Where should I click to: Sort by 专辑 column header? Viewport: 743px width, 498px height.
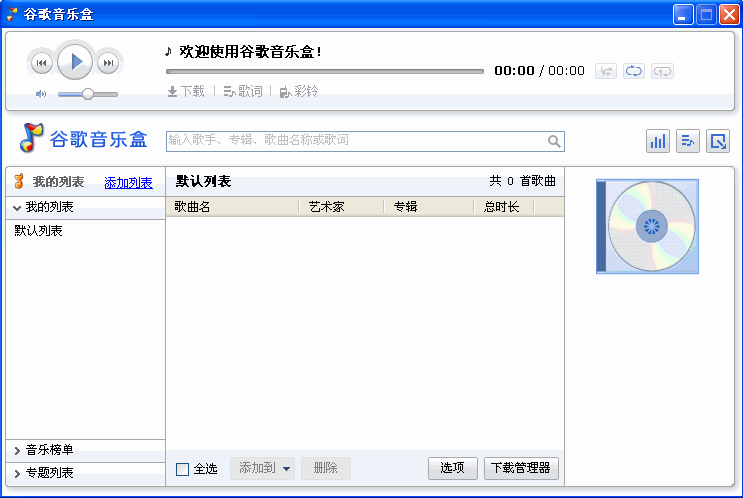pyautogui.click(x=428, y=207)
